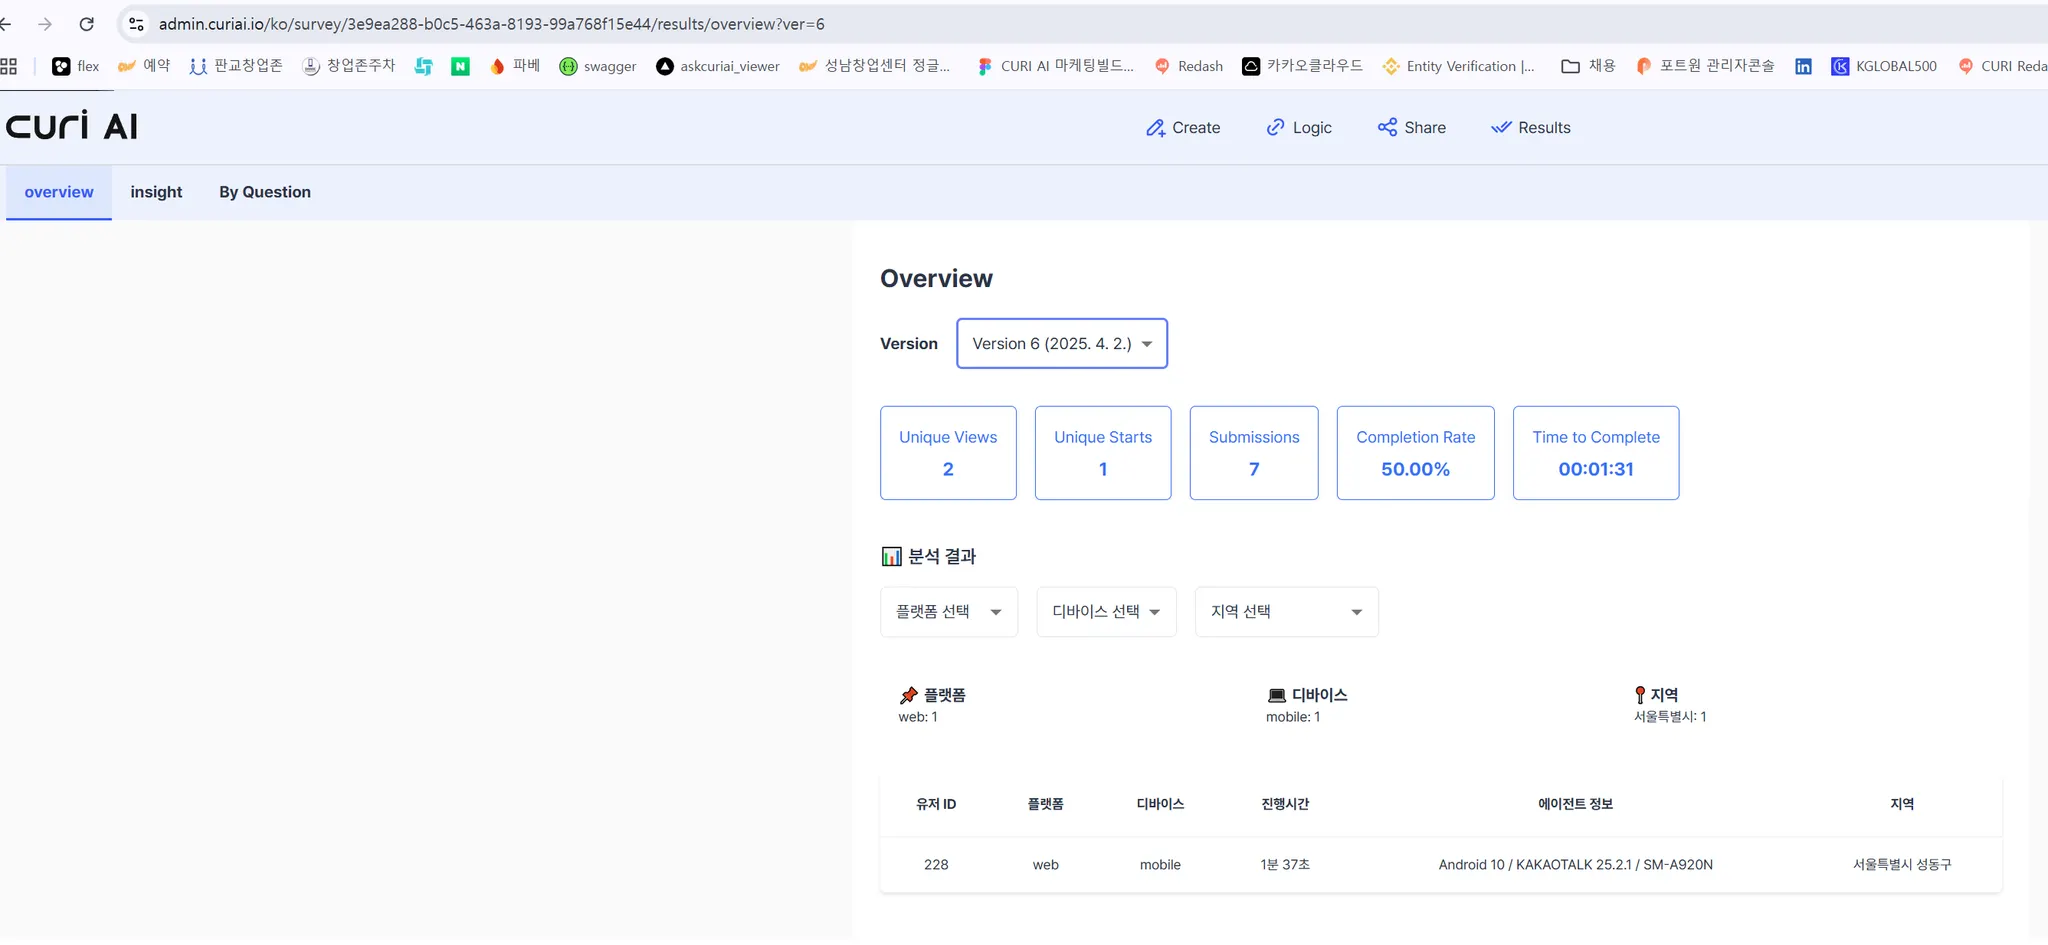Open the 카카오클라우드 bookmark

pyautogui.click(x=1303, y=66)
